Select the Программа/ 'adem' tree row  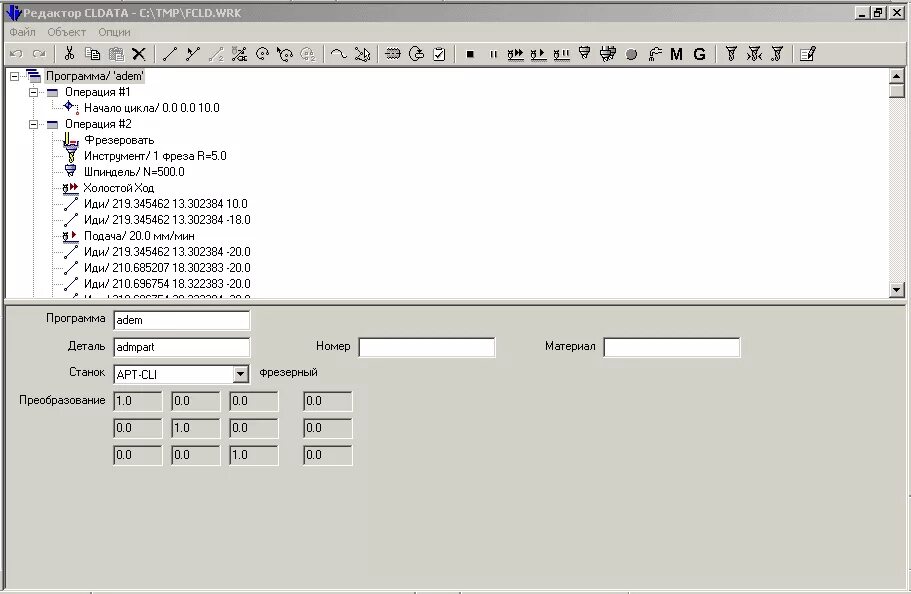coord(95,76)
